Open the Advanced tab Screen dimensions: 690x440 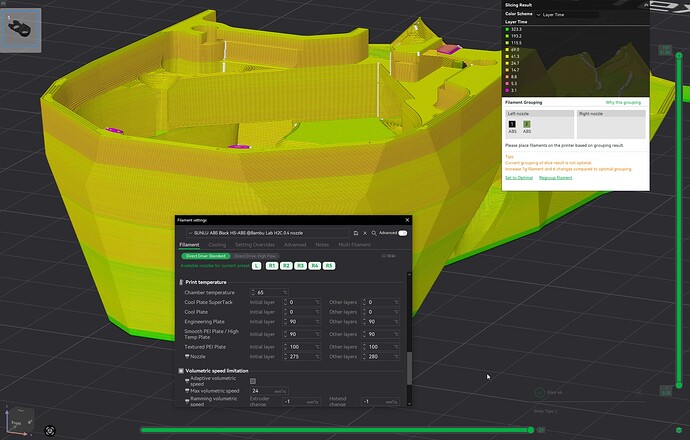[x=295, y=245]
